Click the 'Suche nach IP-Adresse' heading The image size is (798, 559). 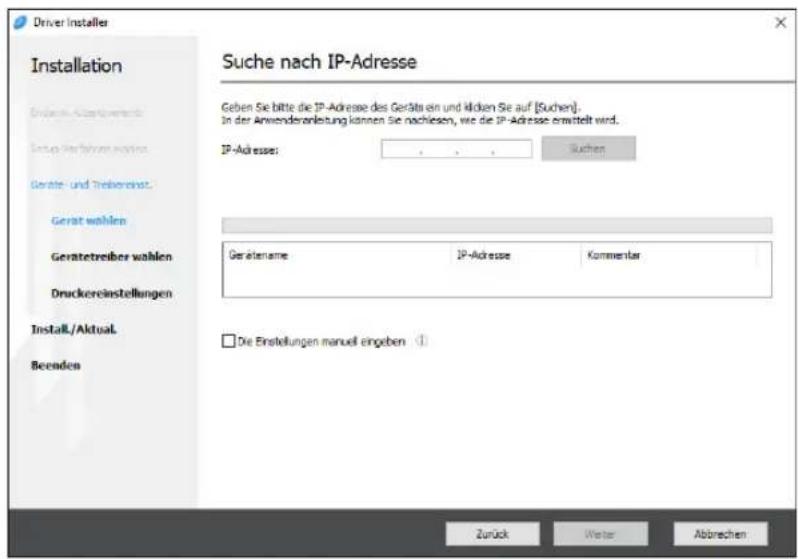(319, 62)
